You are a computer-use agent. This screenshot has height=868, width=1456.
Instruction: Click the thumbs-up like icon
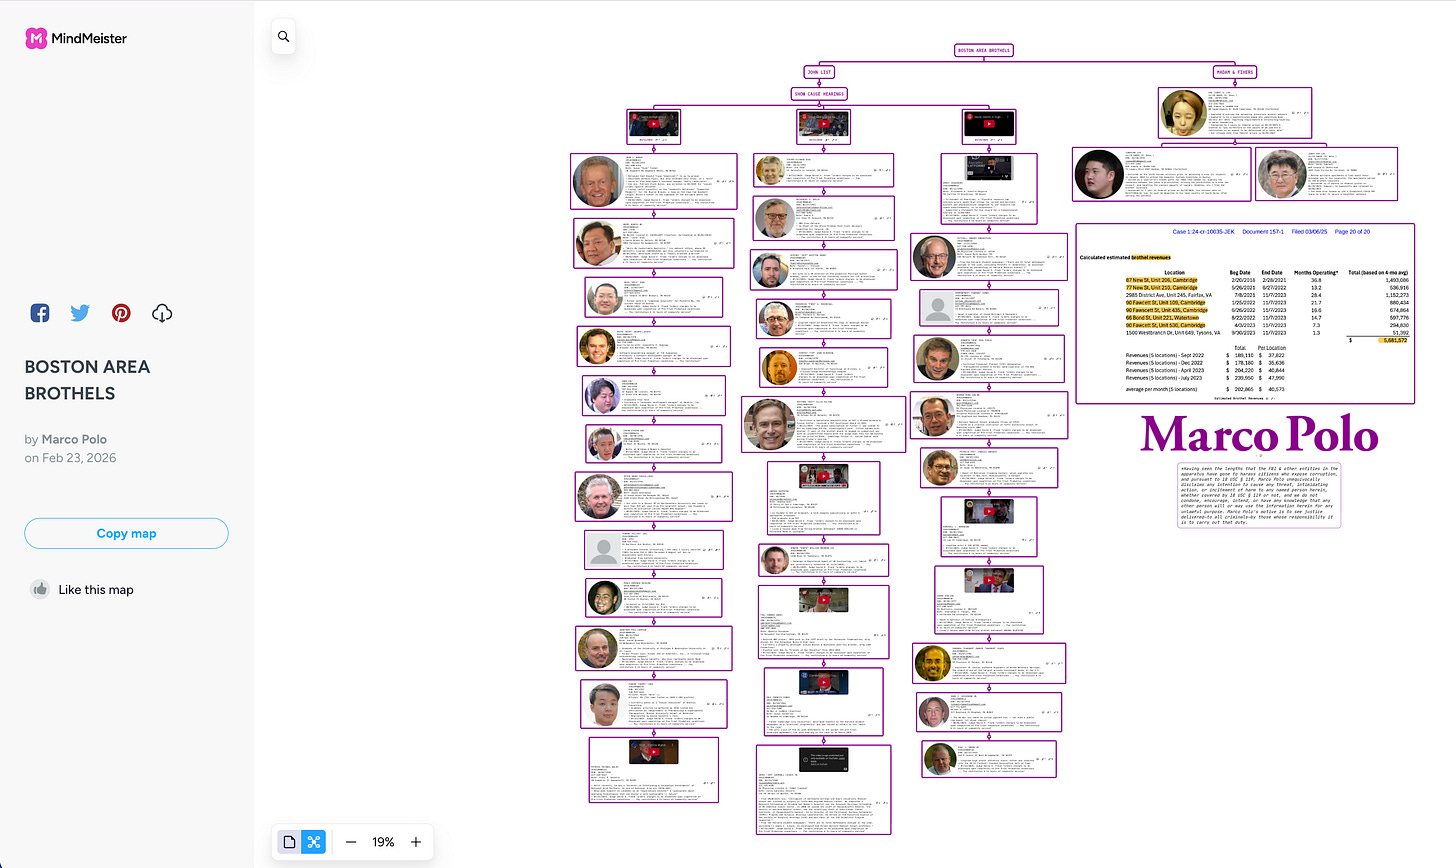(x=40, y=589)
